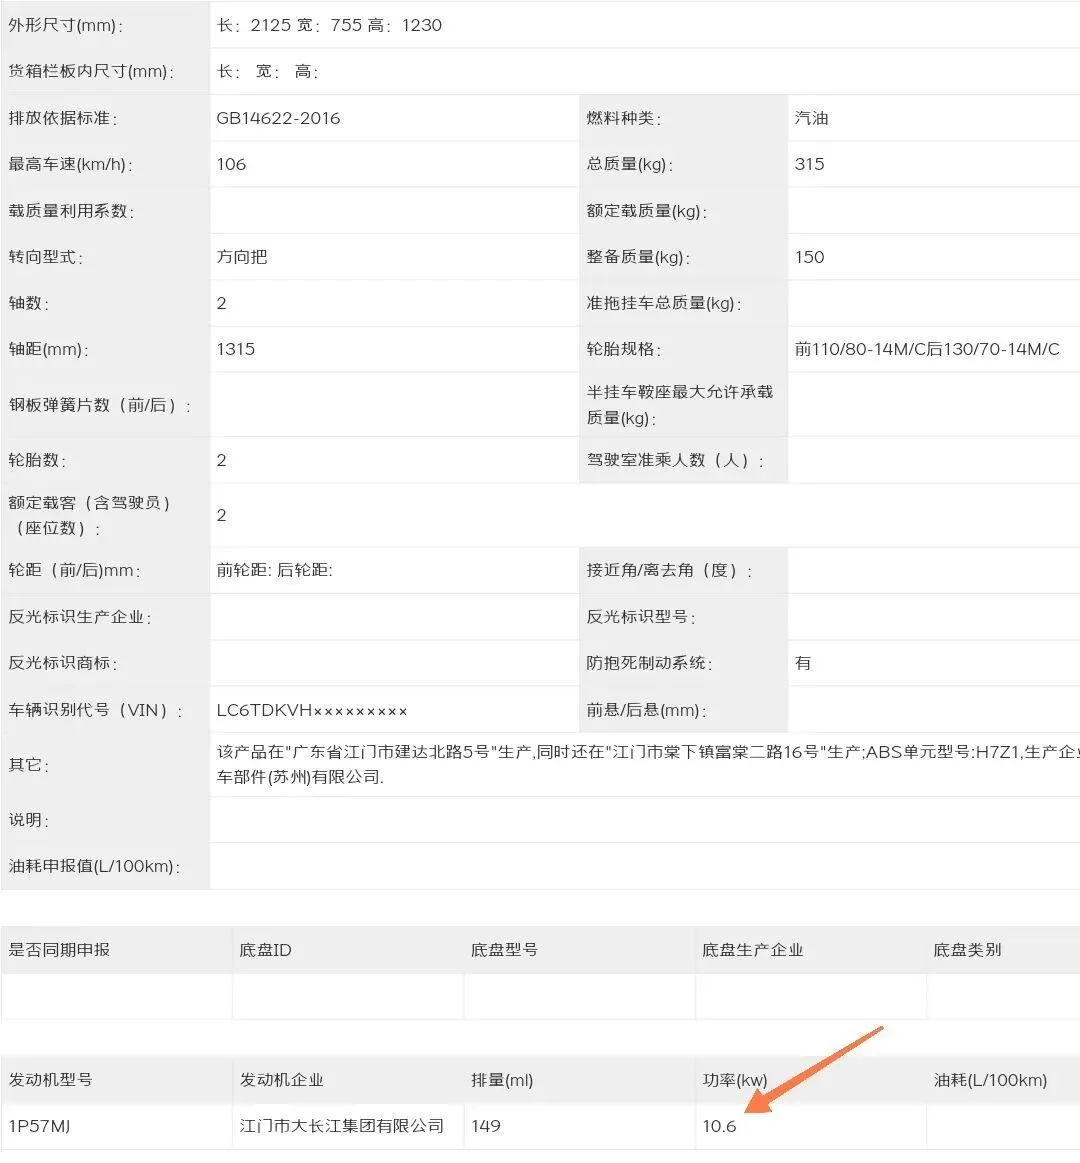Click label 额定载客（含驾驶员）
Screen dimensions: 1080x1163
tap(89, 515)
